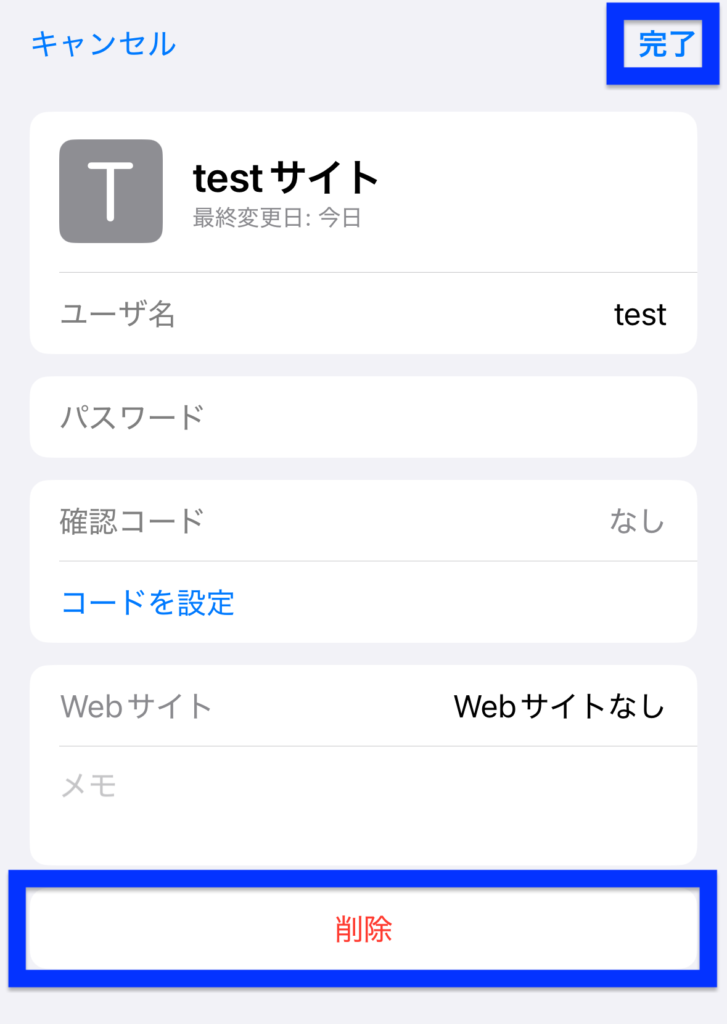This screenshot has height=1024, width=727.
Task: Open the コードを設定 link
Action: 148,602
